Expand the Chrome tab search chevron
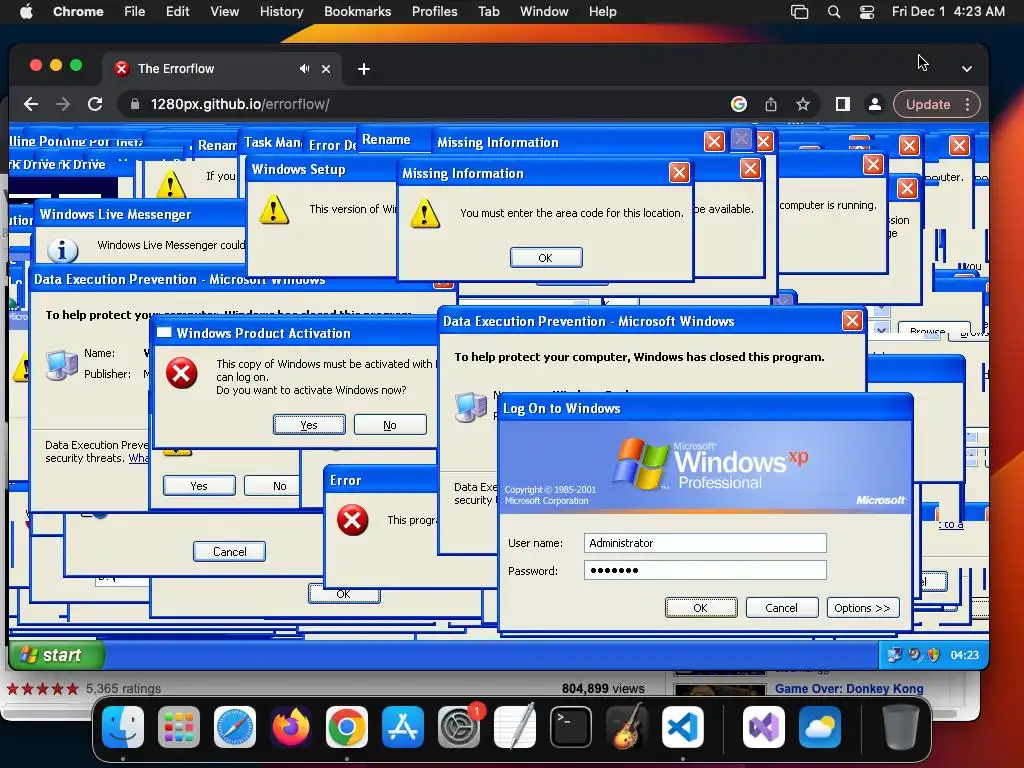This screenshot has width=1024, height=768. [967, 69]
